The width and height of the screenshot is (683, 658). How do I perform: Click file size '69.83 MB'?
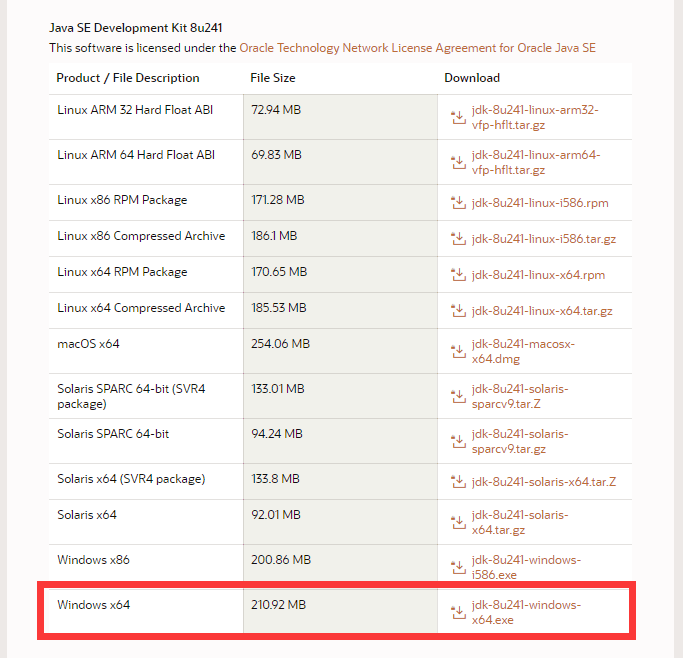(x=276, y=155)
